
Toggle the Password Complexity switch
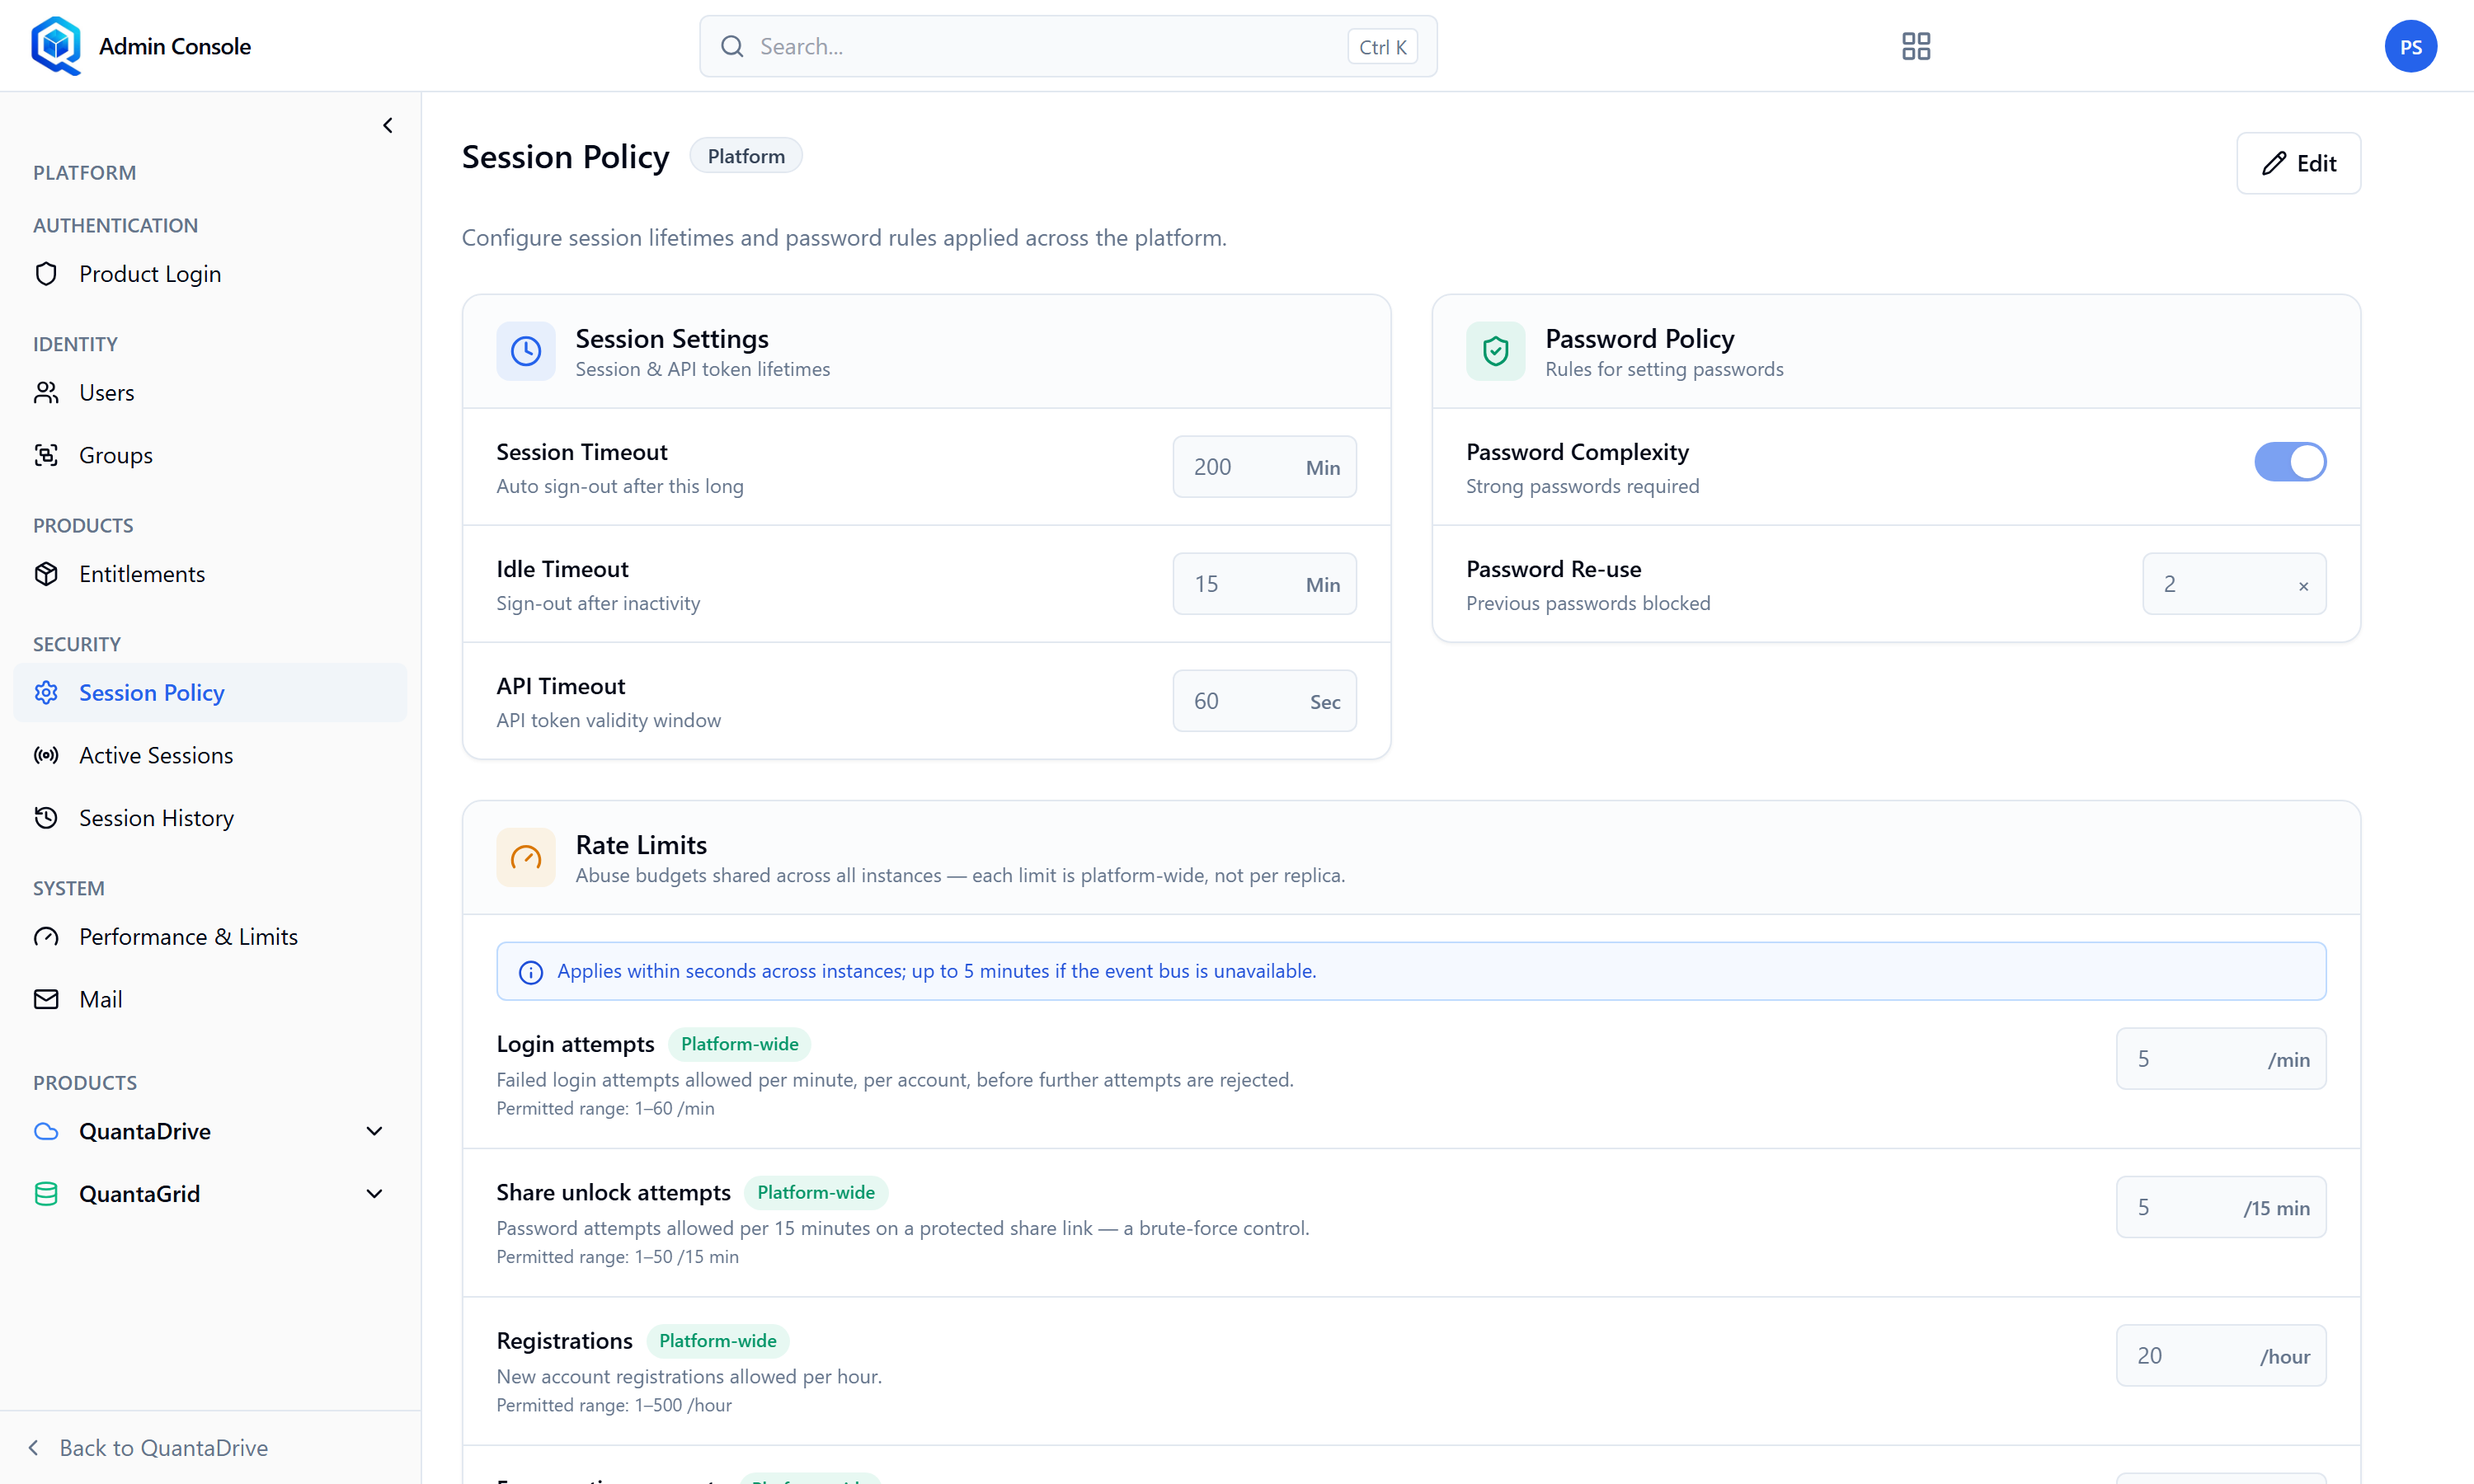[x=2290, y=462]
